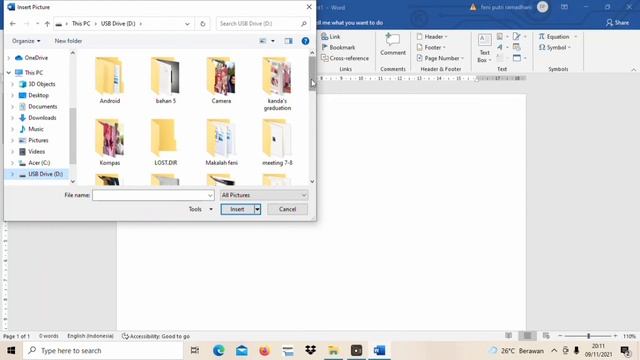Select Videos in the navigation pane
Image resolution: width=640 pixels, height=360 pixels.
(x=36, y=151)
